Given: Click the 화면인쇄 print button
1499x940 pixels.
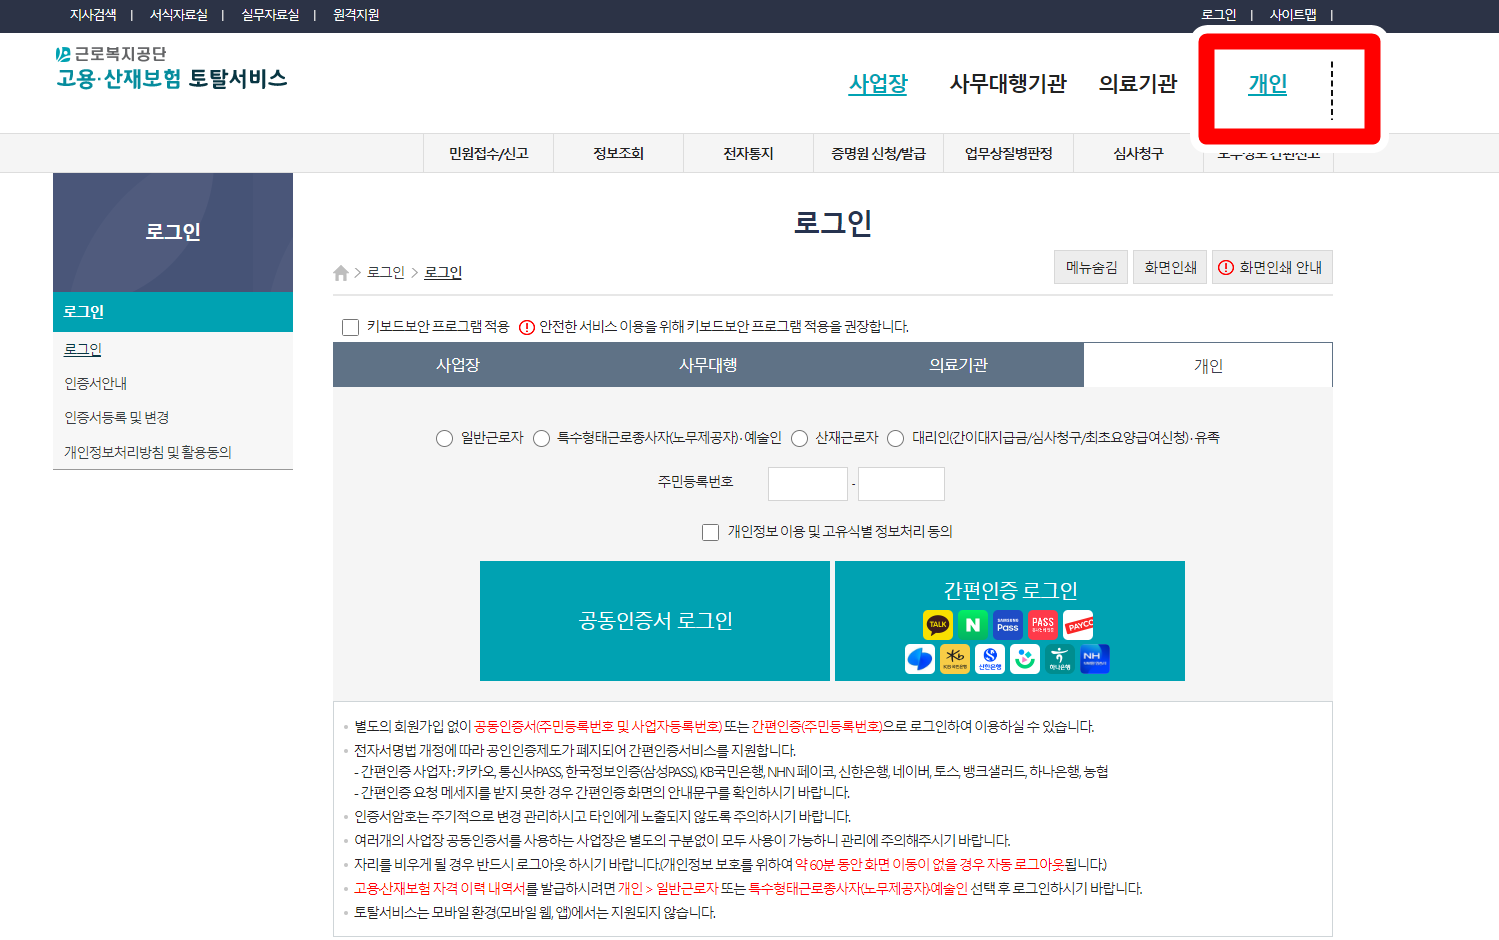Looking at the screenshot, I should 1169,266.
